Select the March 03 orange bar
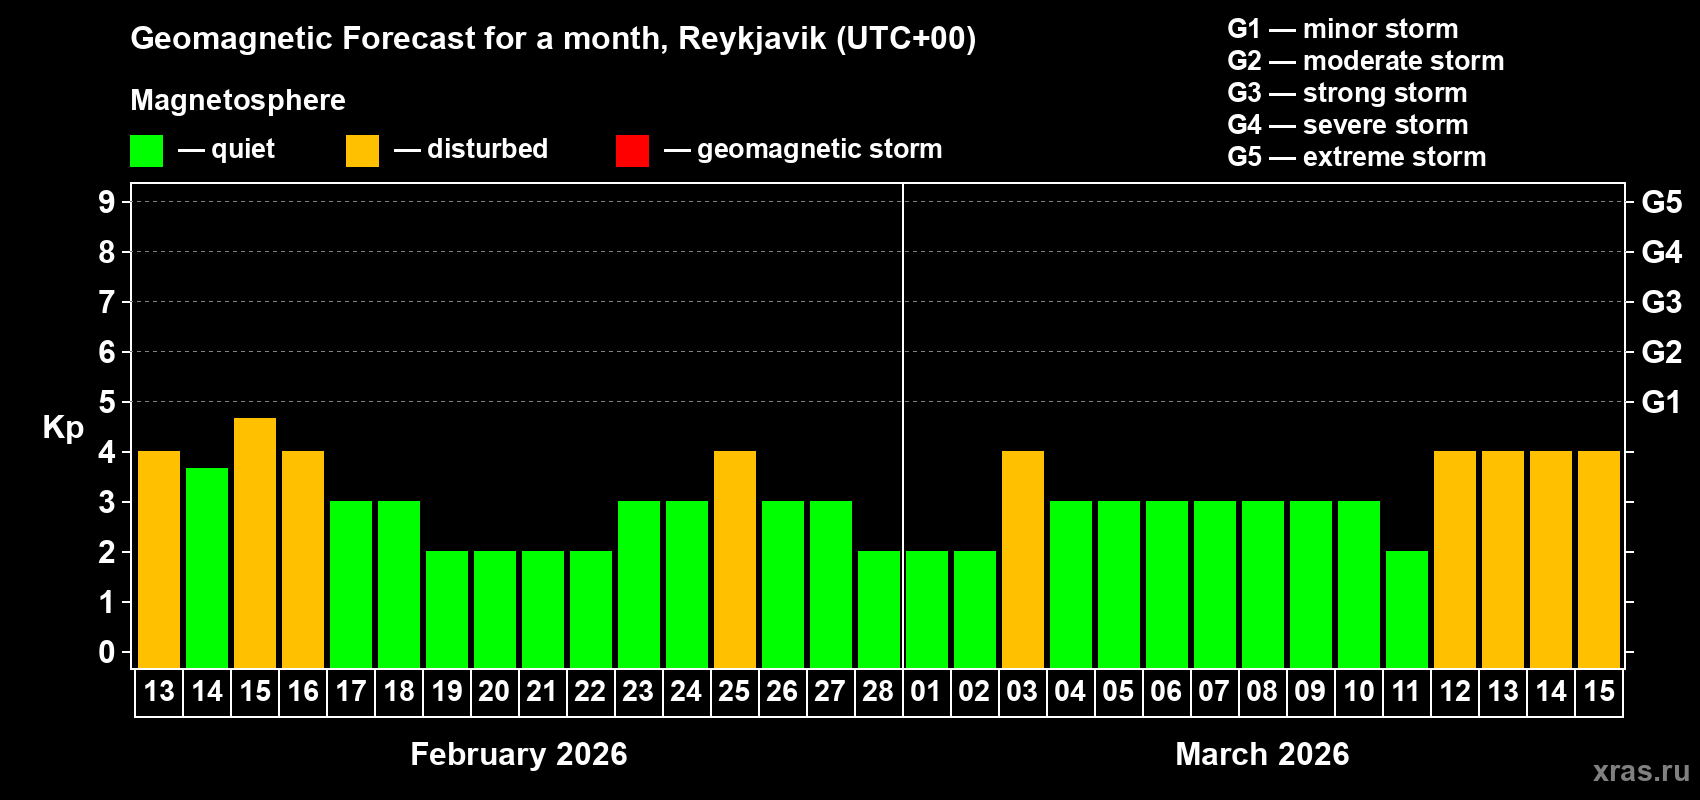This screenshot has width=1700, height=800. point(1023,559)
